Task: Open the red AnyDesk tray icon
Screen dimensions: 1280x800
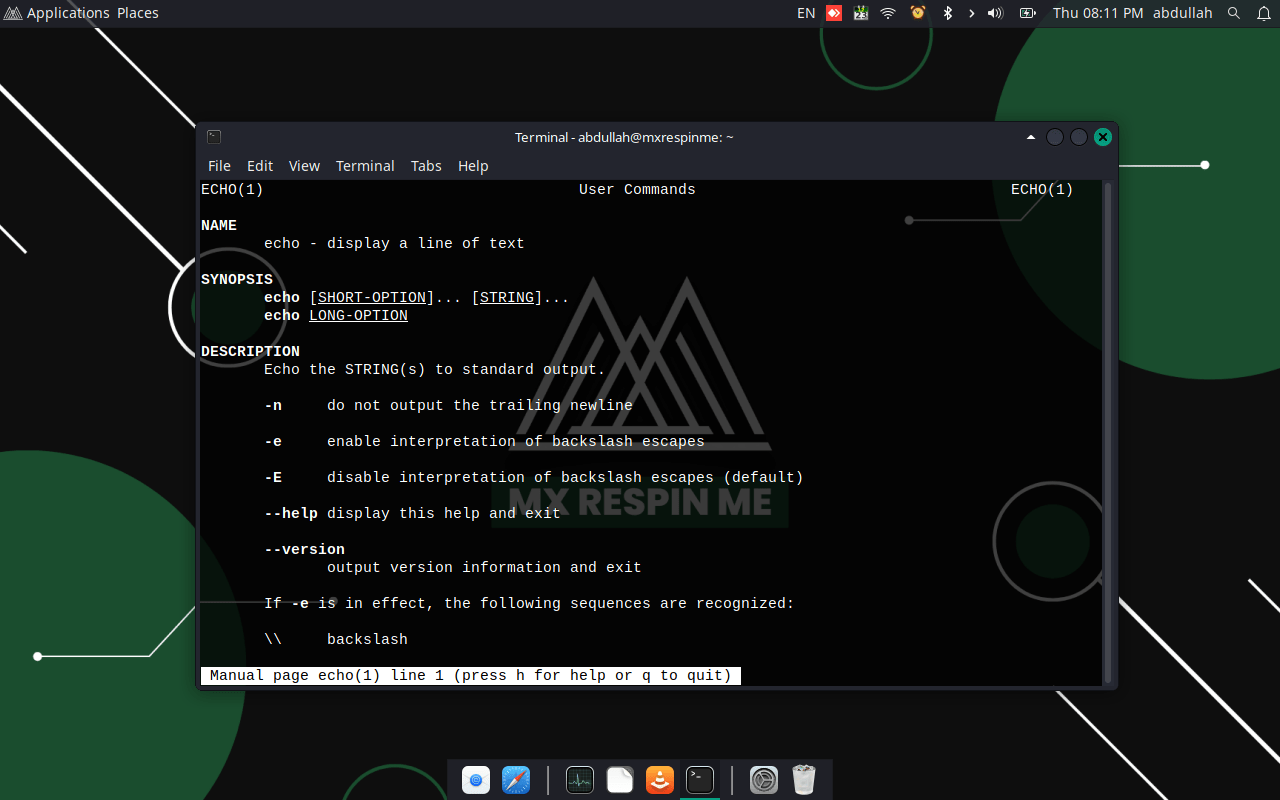Action: pos(834,13)
